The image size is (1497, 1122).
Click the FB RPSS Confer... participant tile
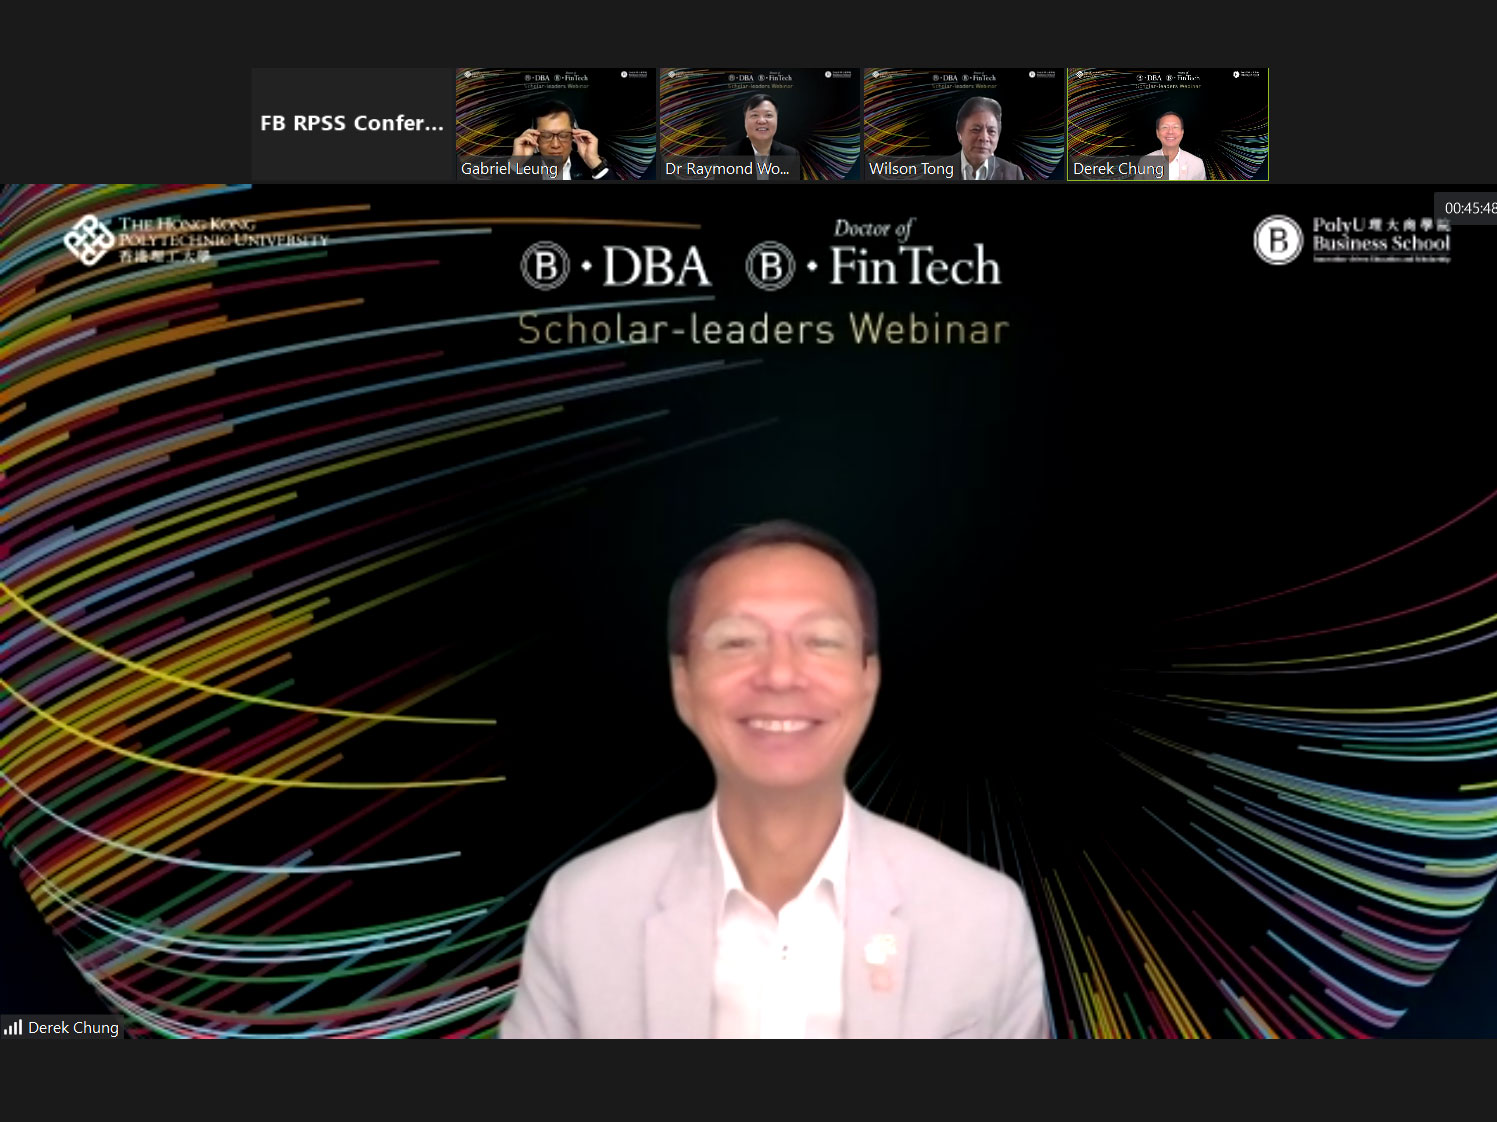click(352, 123)
